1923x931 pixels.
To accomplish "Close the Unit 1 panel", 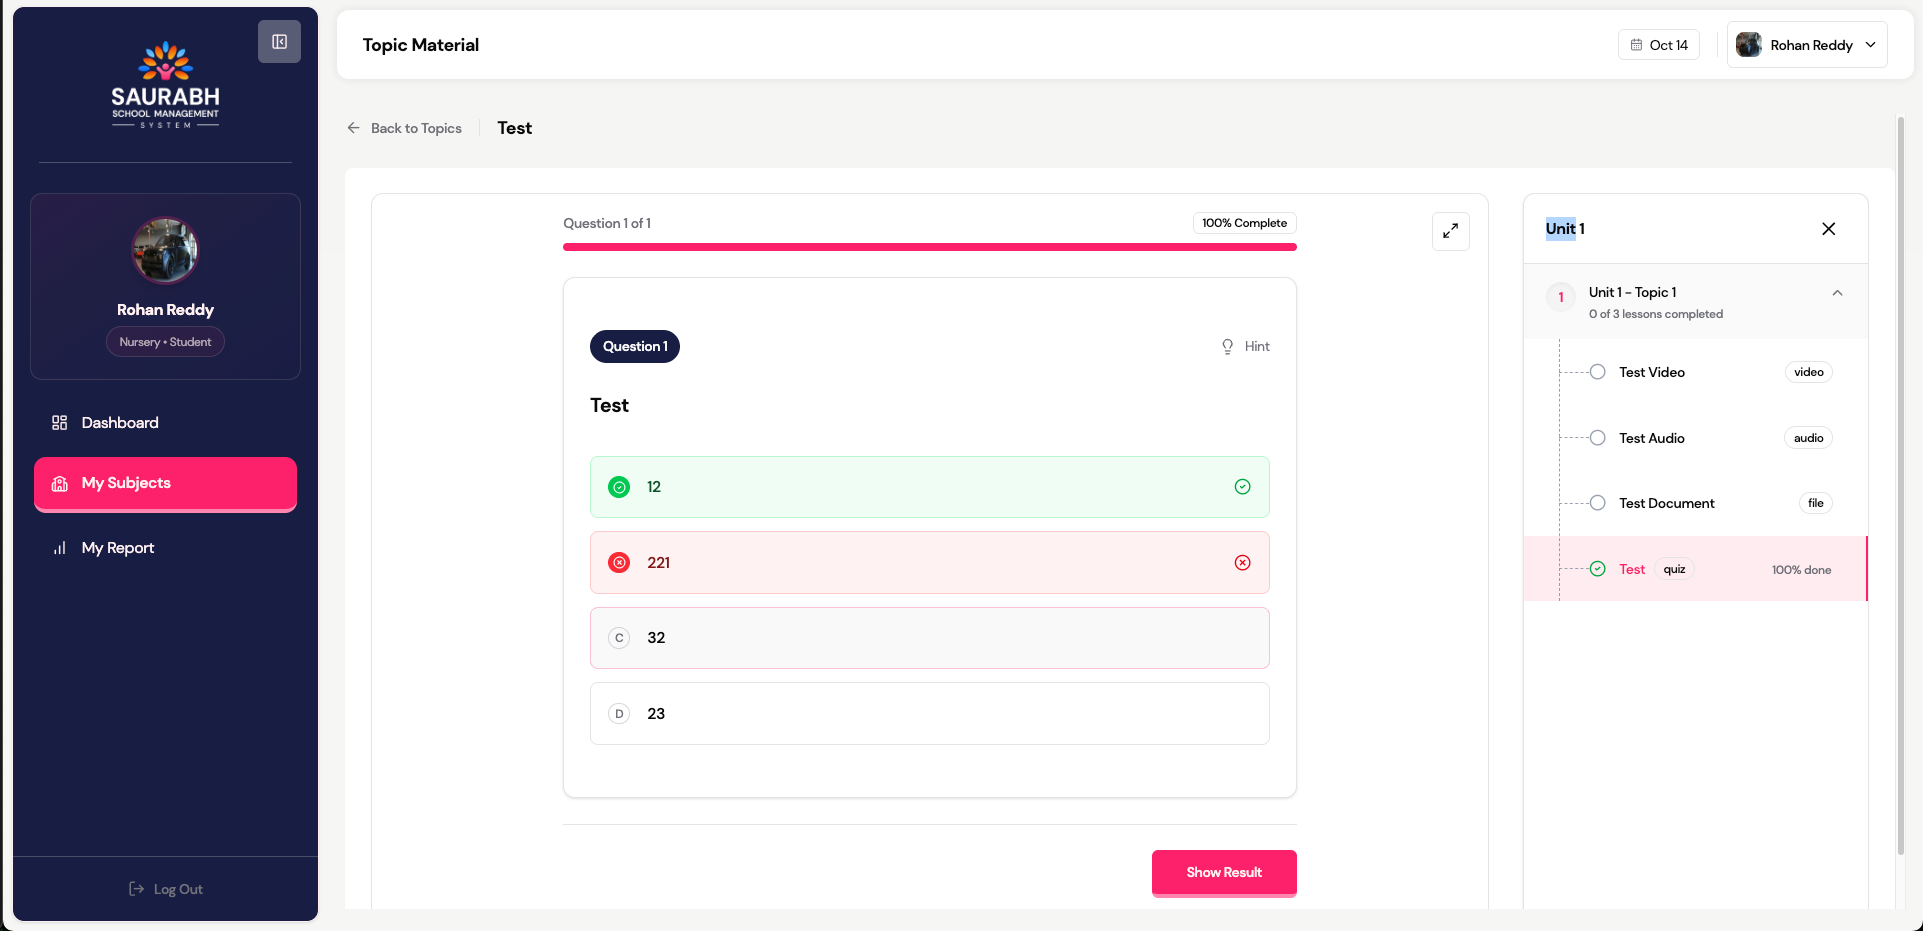I will coord(1828,229).
